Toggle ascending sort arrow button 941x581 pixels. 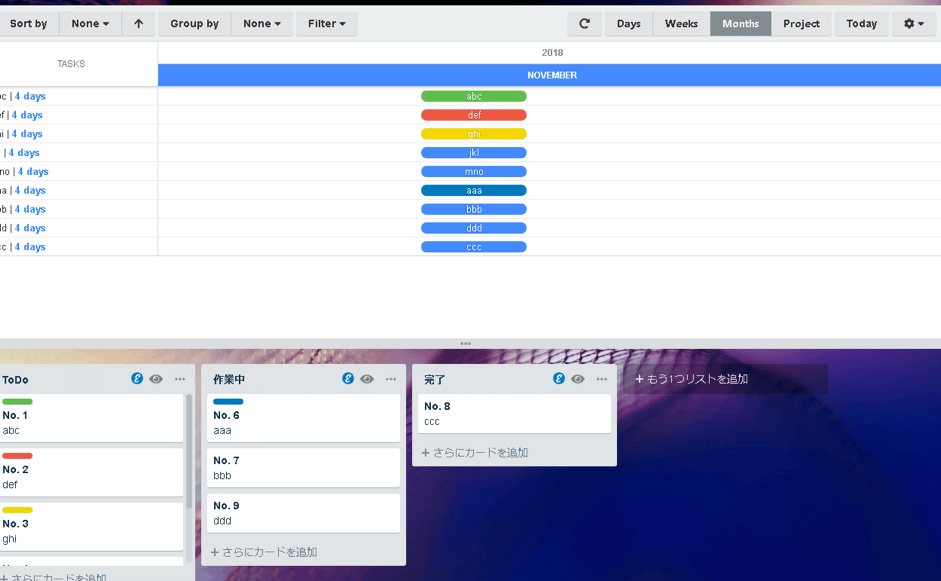[x=138, y=24]
